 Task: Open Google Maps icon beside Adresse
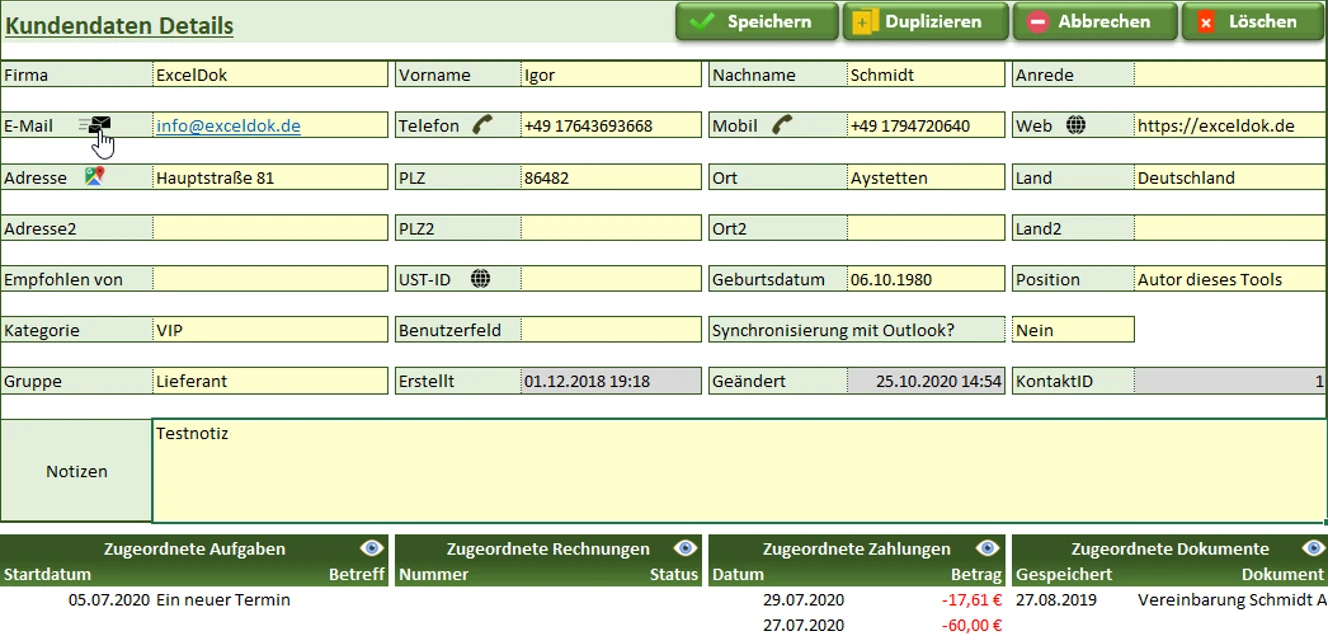pos(94,177)
